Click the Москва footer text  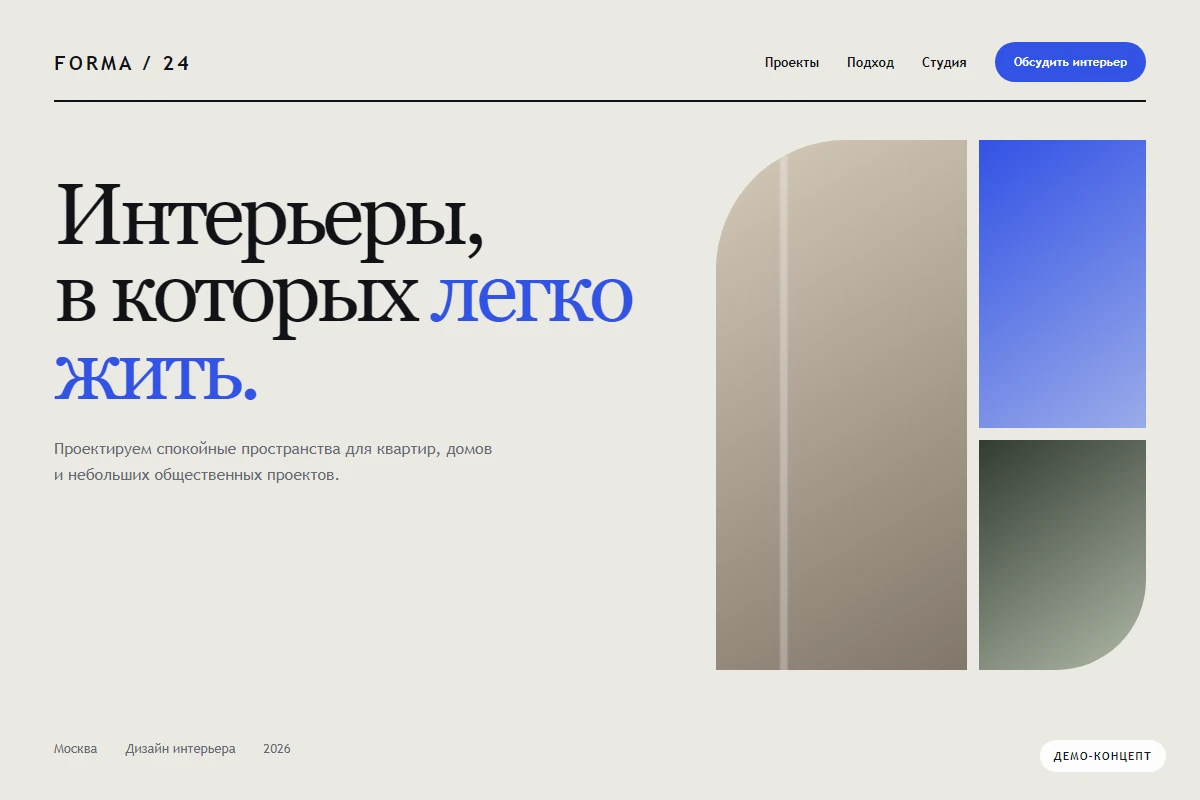pos(76,749)
